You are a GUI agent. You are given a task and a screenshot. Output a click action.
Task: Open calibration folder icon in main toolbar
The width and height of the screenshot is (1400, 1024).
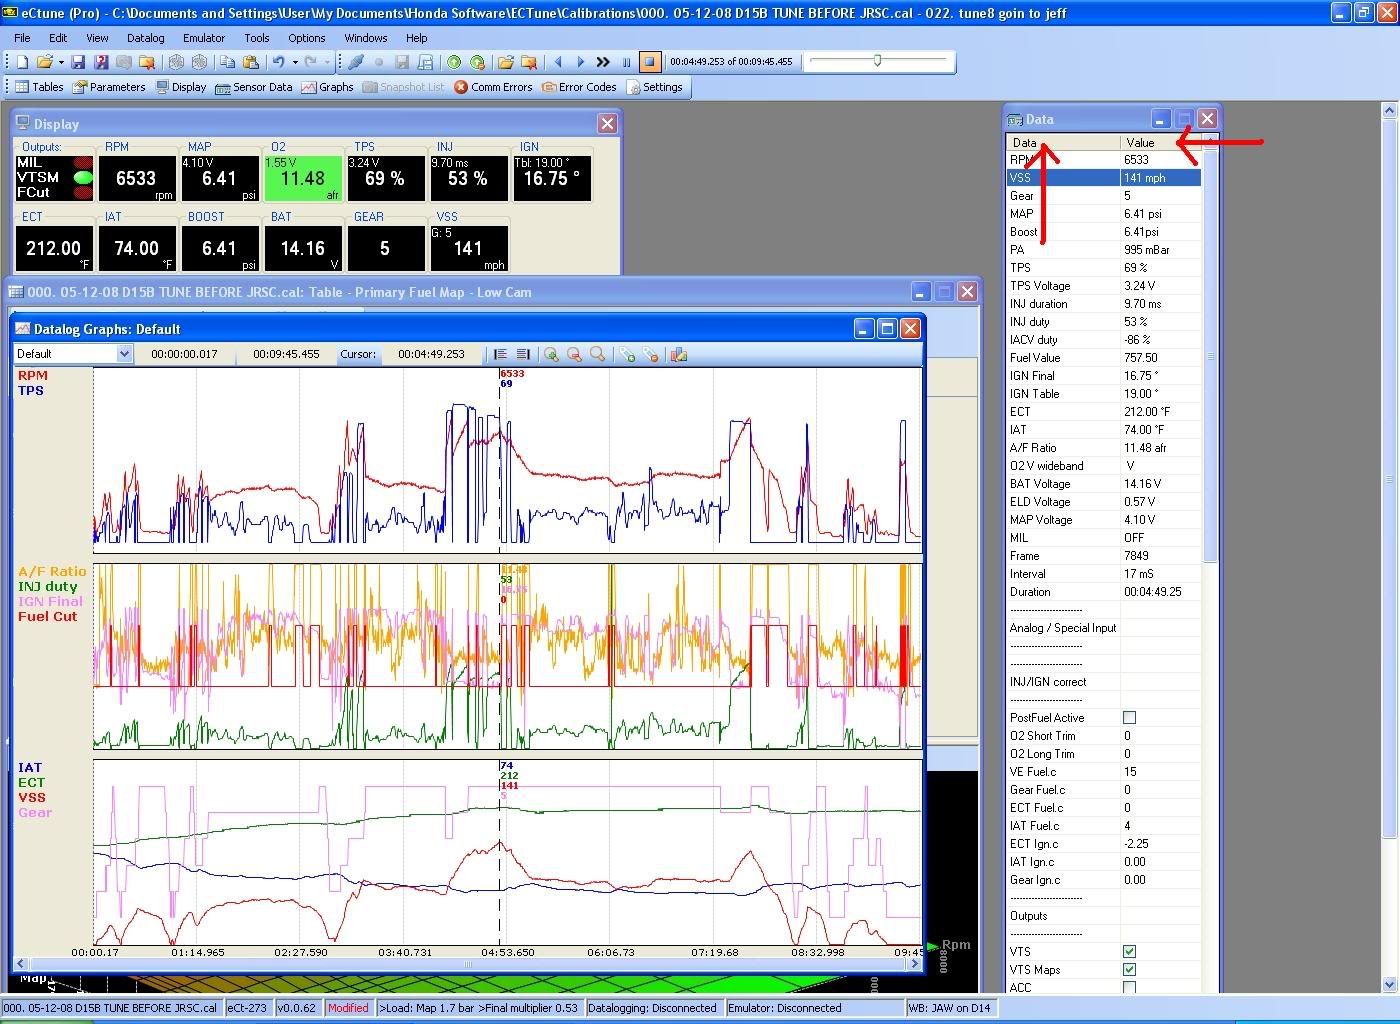pos(45,62)
